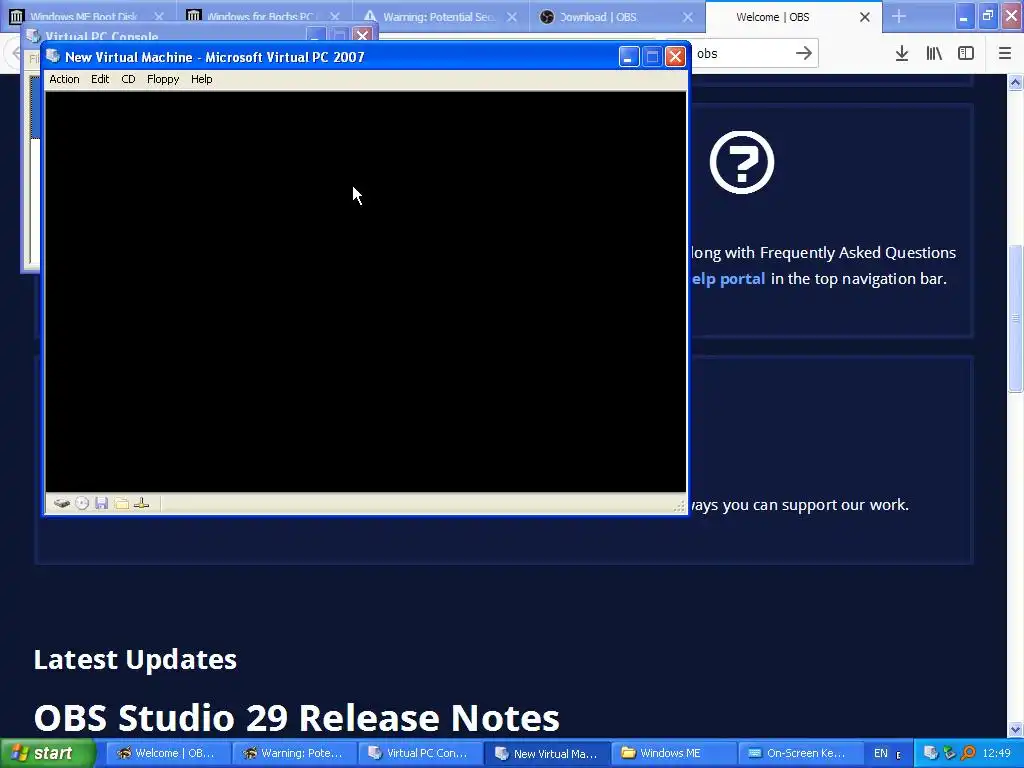Restore down the browser window
1024x768 pixels.
click(988, 16)
